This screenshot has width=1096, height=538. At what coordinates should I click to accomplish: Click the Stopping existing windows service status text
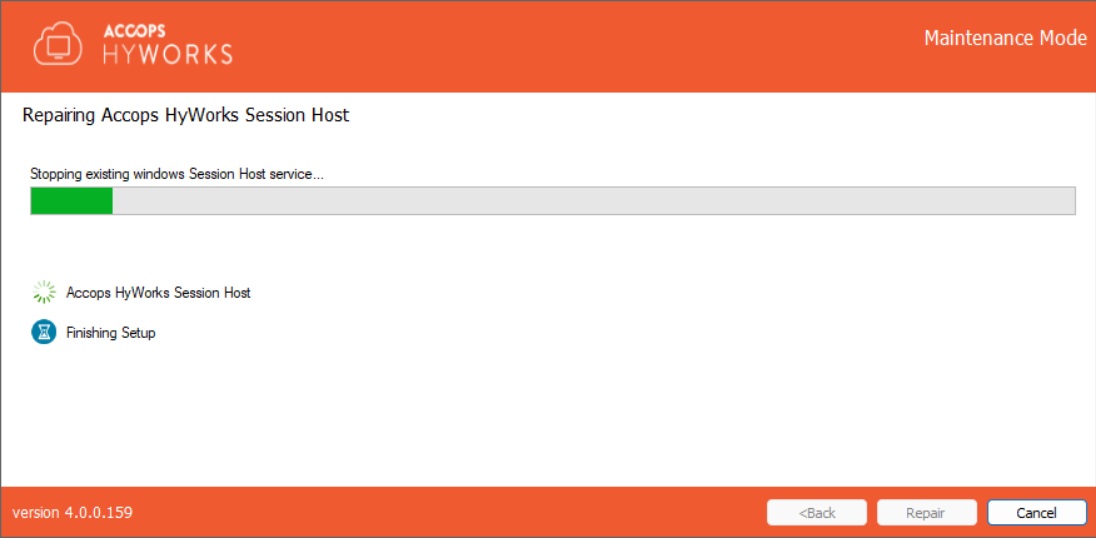(x=177, y=174)
